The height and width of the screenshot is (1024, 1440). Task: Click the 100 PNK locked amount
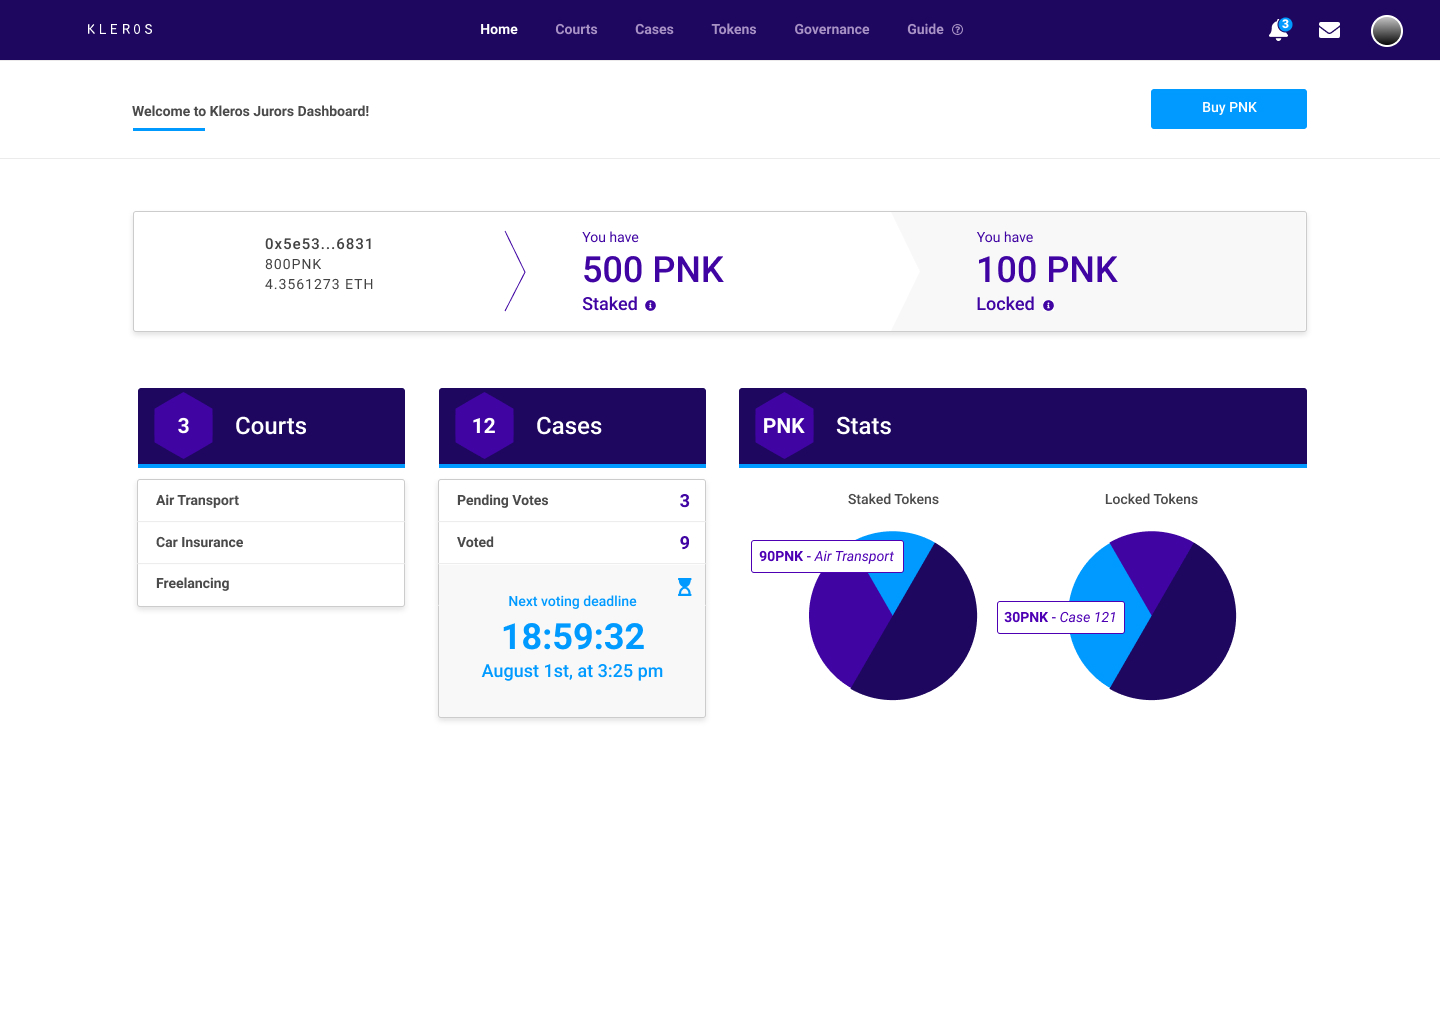pyautogui.click(x=1047, y=270)
